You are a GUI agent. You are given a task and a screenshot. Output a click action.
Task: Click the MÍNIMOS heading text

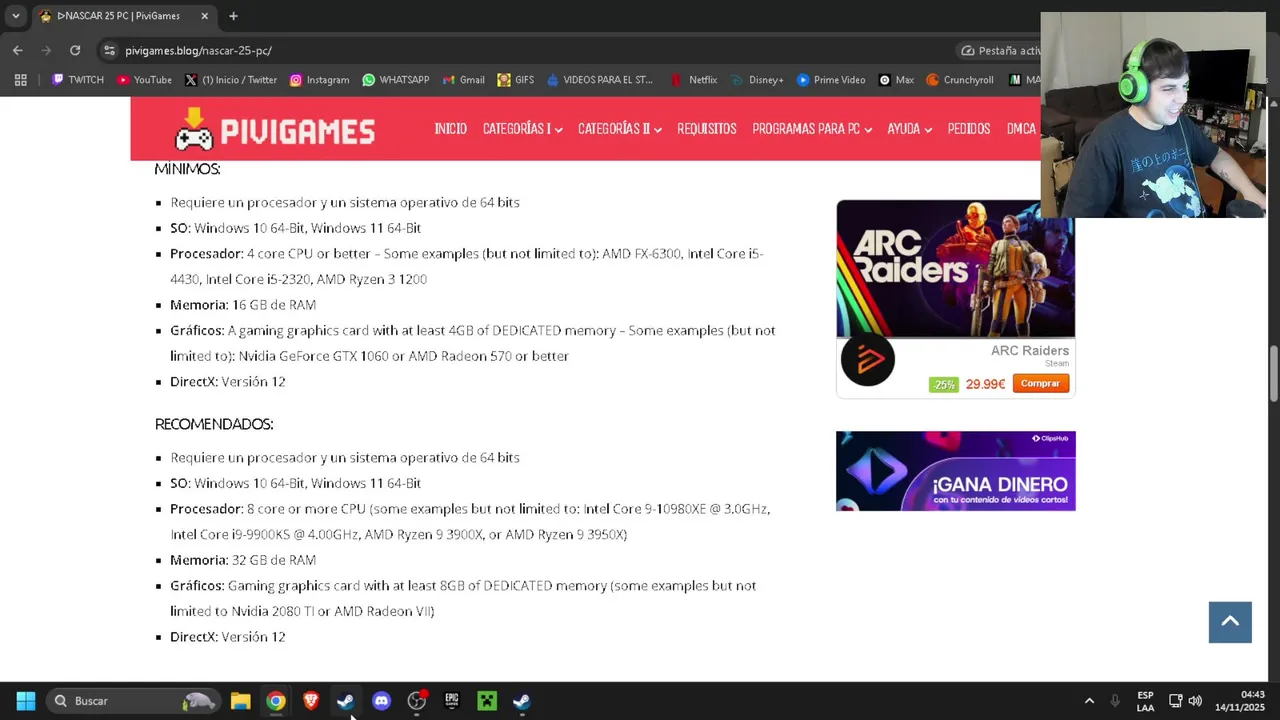(187, 169)
